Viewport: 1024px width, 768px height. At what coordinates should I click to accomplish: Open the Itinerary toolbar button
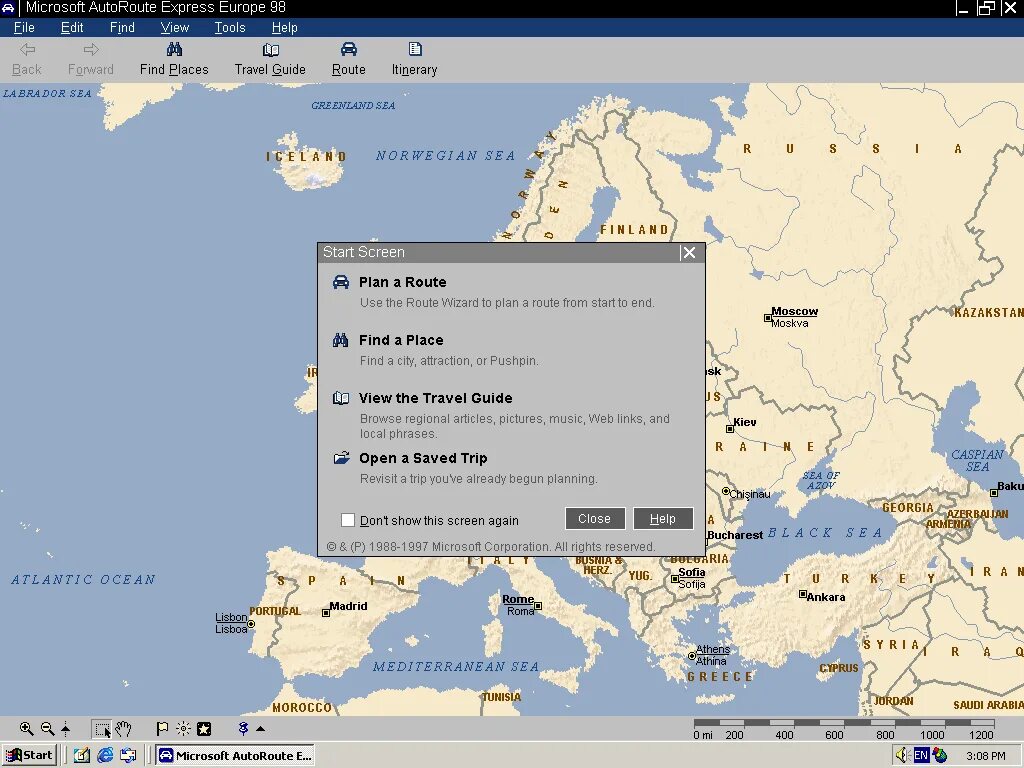(415, 59)
